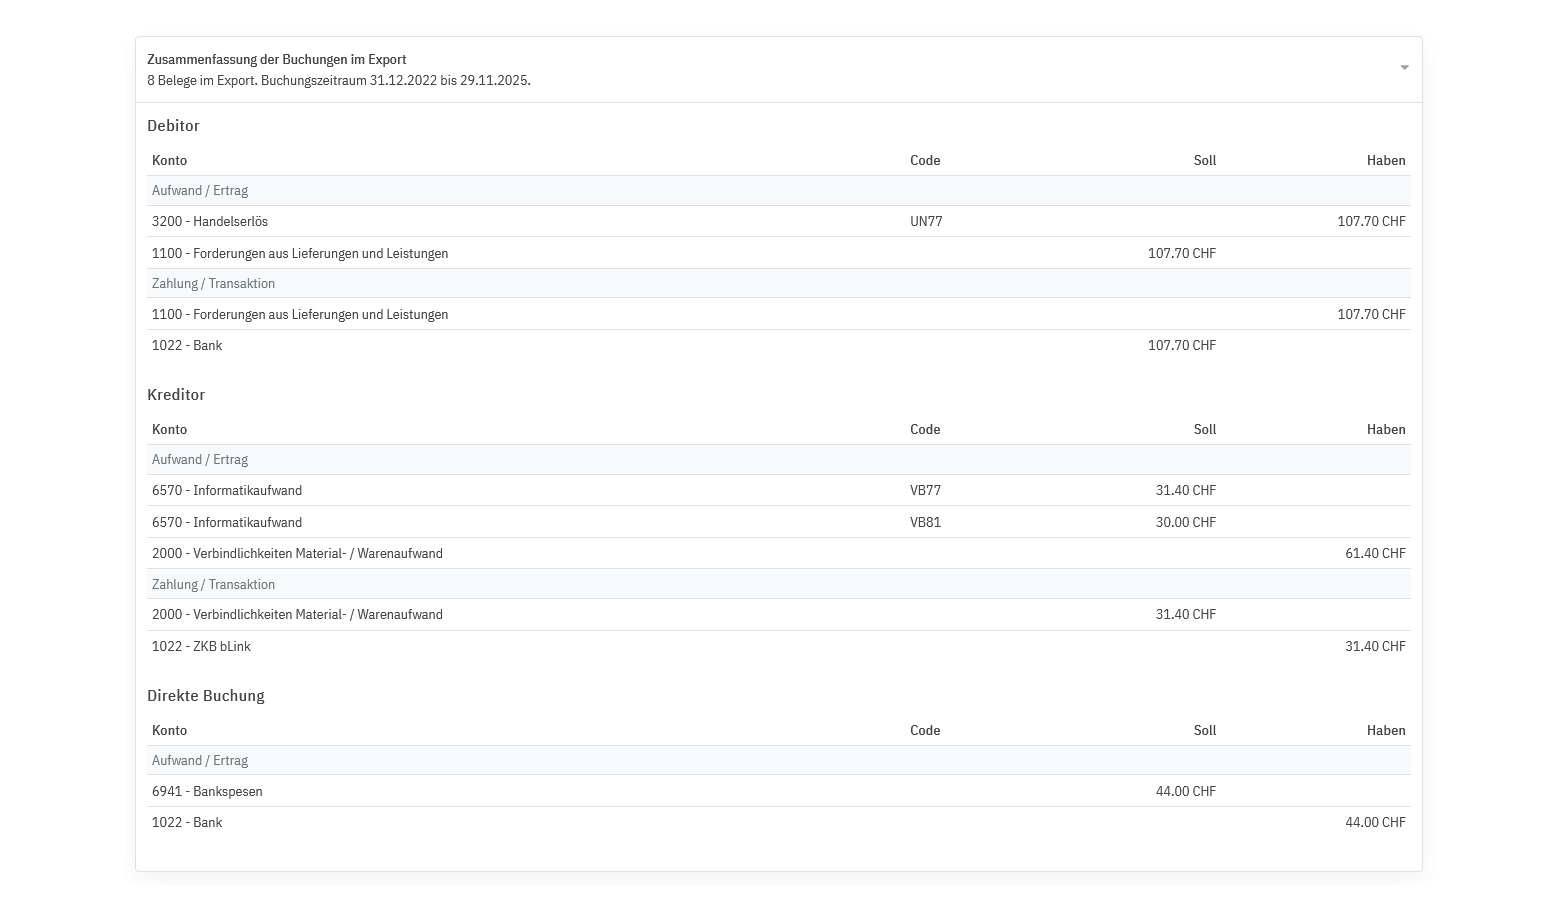Click the 30.00 CHF Soll amount
The image size is (1561, 911).
coord(1185,523)
